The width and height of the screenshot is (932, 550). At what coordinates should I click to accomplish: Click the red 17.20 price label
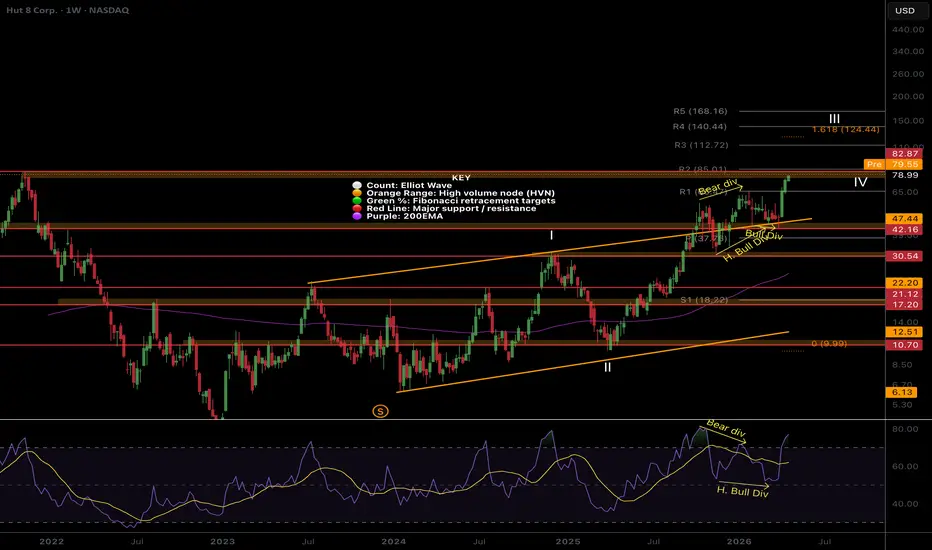pyautogui.click(x=904, y=304)
